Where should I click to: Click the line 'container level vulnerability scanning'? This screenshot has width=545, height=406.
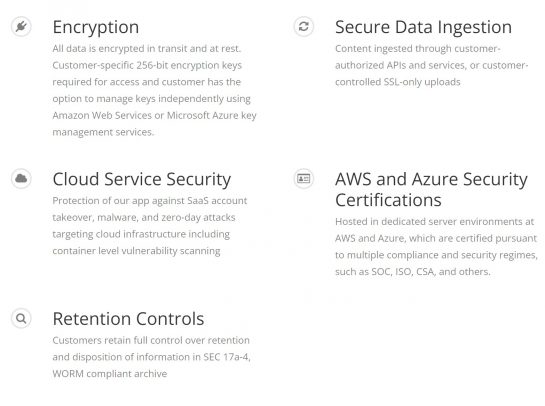pos(137,251)
